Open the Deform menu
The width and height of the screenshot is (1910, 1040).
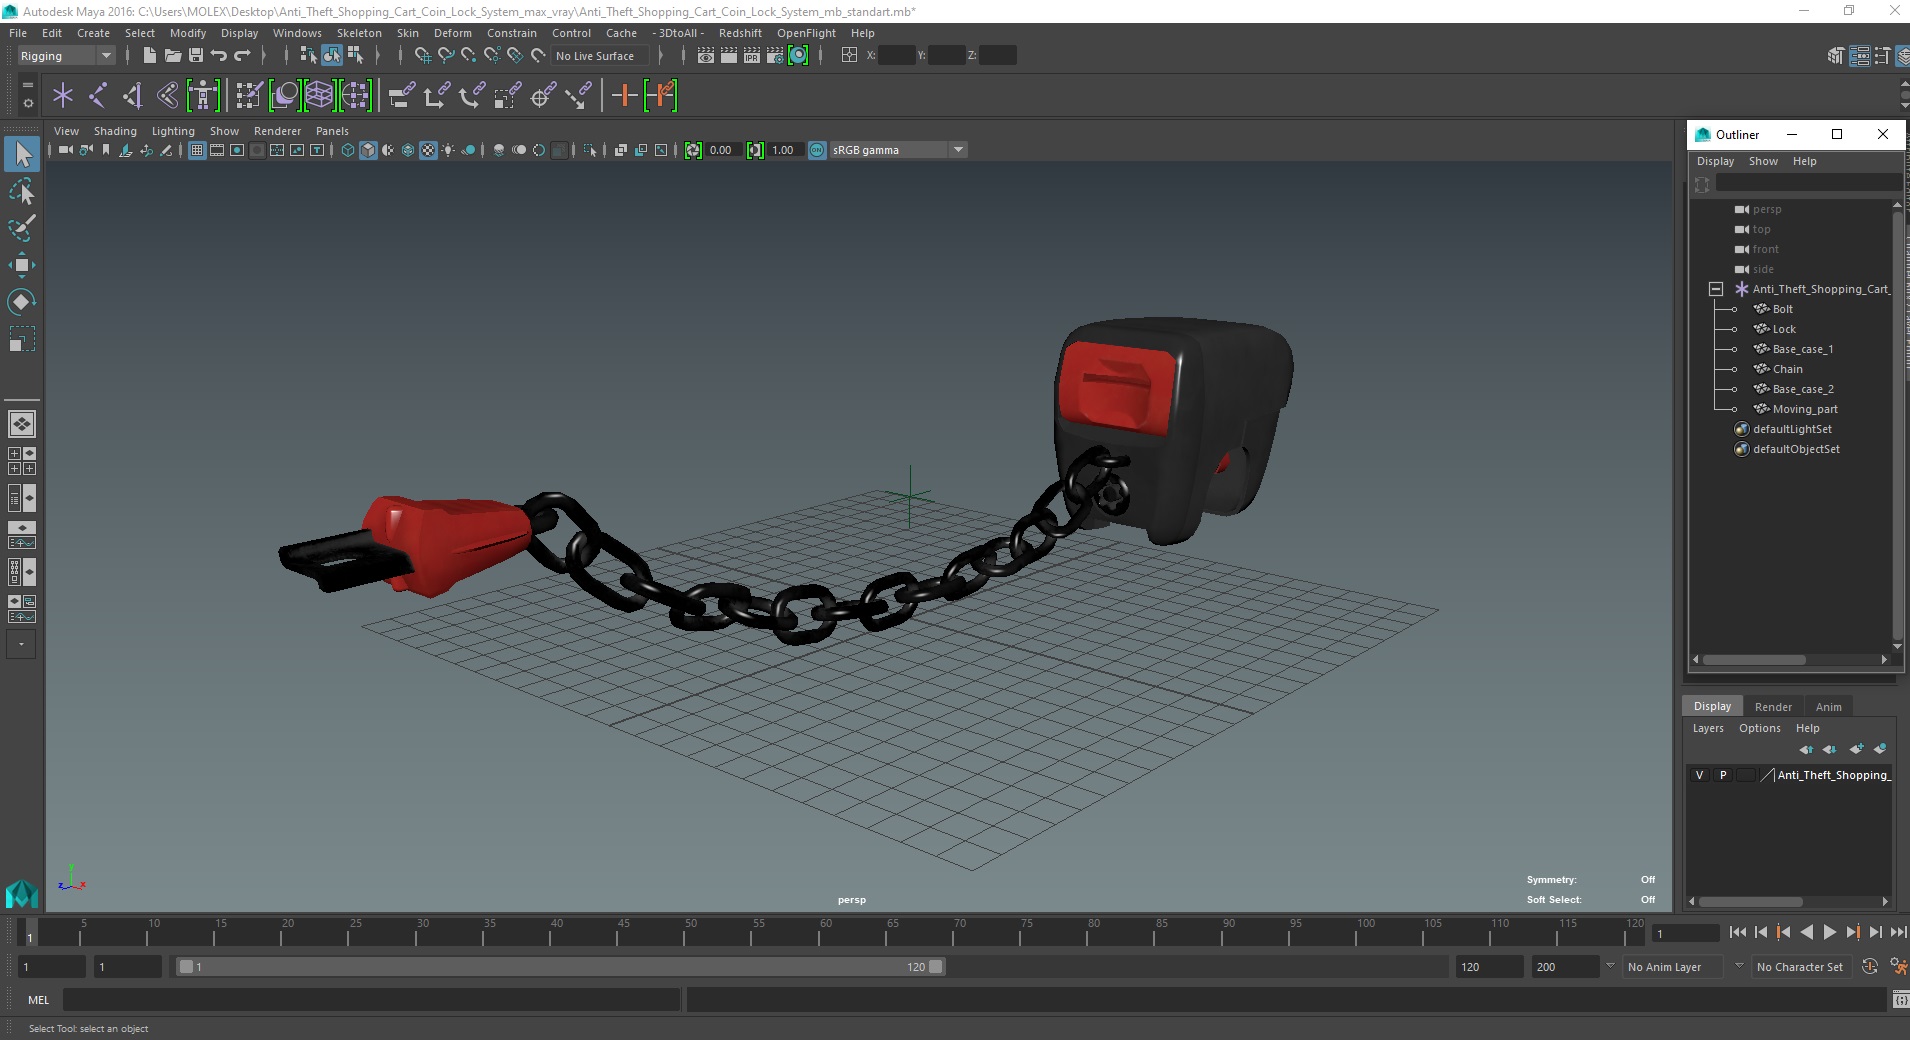[x=452, y=33]
